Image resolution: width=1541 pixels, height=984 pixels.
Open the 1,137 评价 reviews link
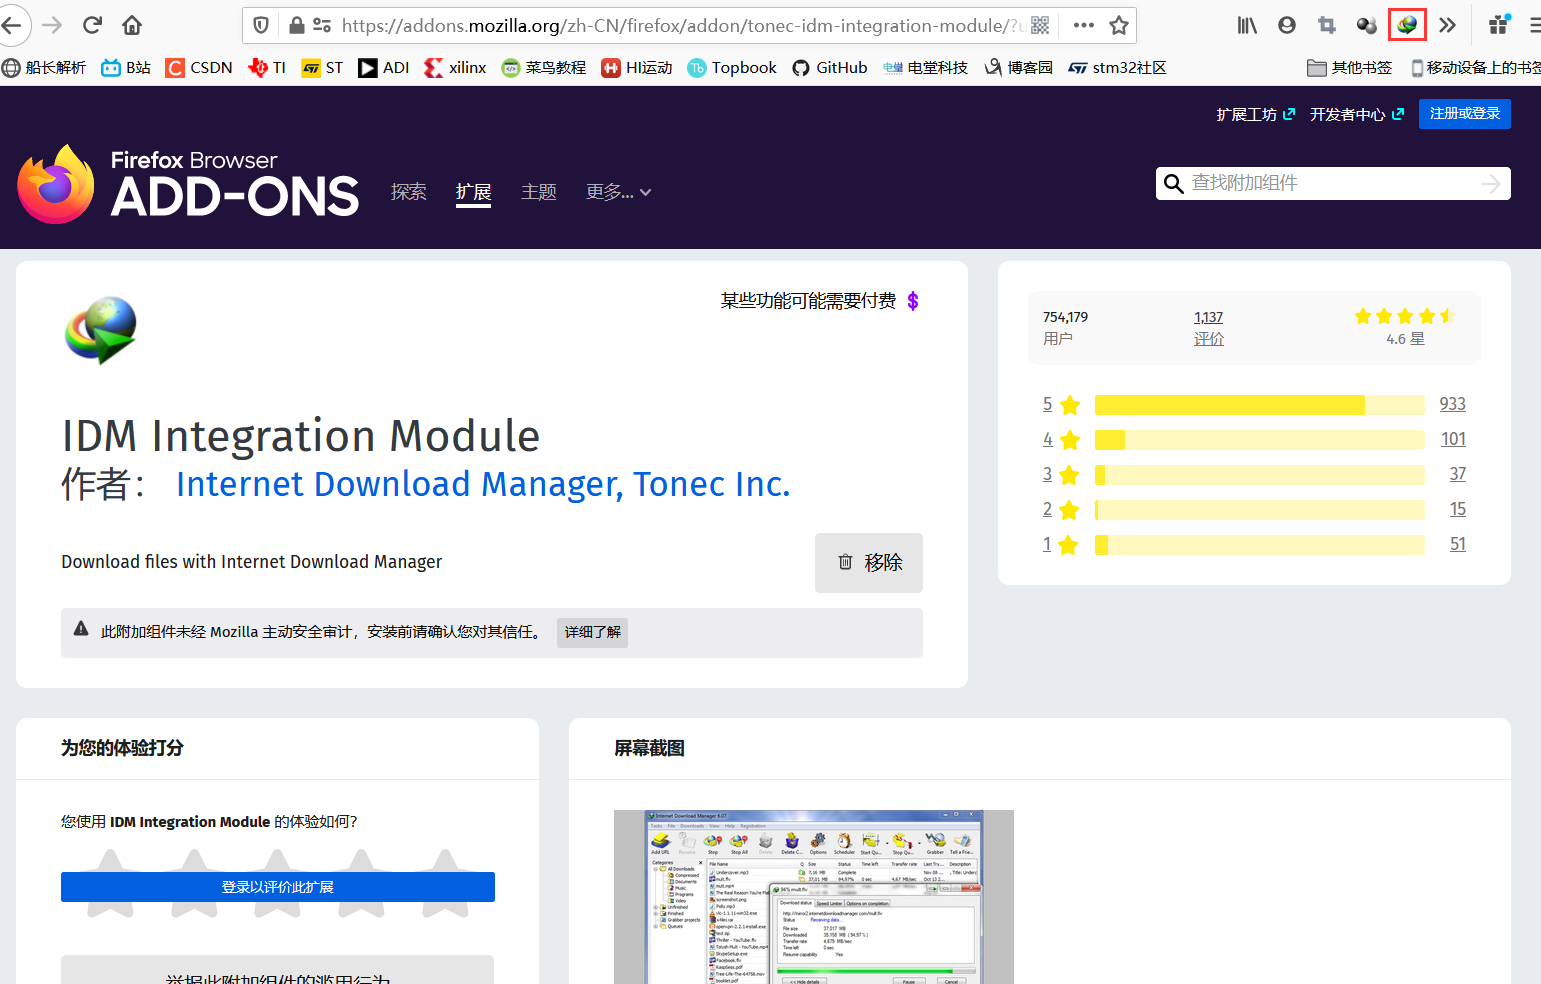(1208, 327)
